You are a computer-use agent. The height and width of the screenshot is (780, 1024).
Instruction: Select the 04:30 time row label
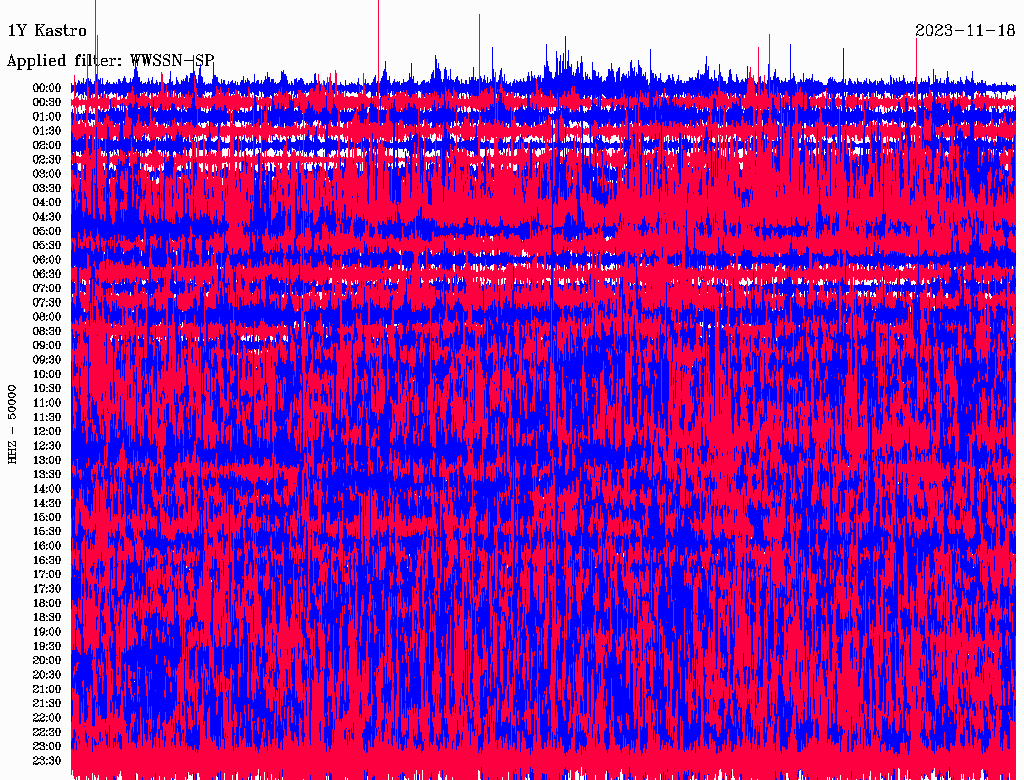point(47,217)
